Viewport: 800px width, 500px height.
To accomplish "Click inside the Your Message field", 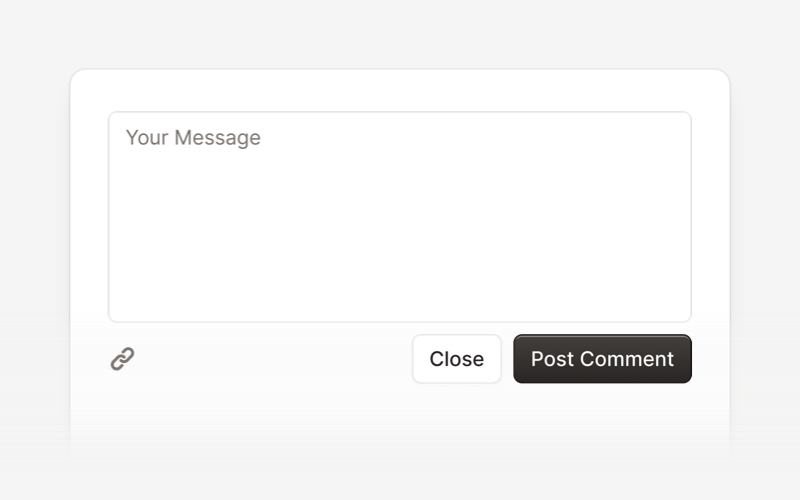I will click(400, 217).
